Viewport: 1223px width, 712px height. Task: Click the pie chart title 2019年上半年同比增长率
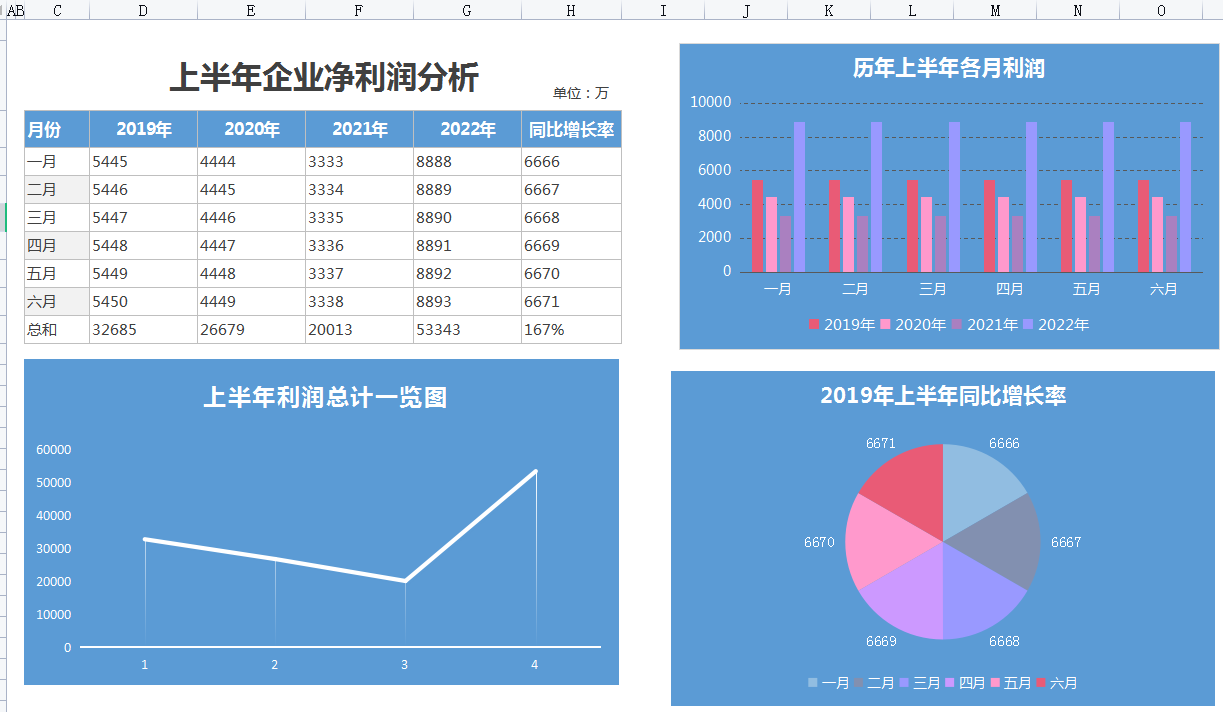click(947, 396)
